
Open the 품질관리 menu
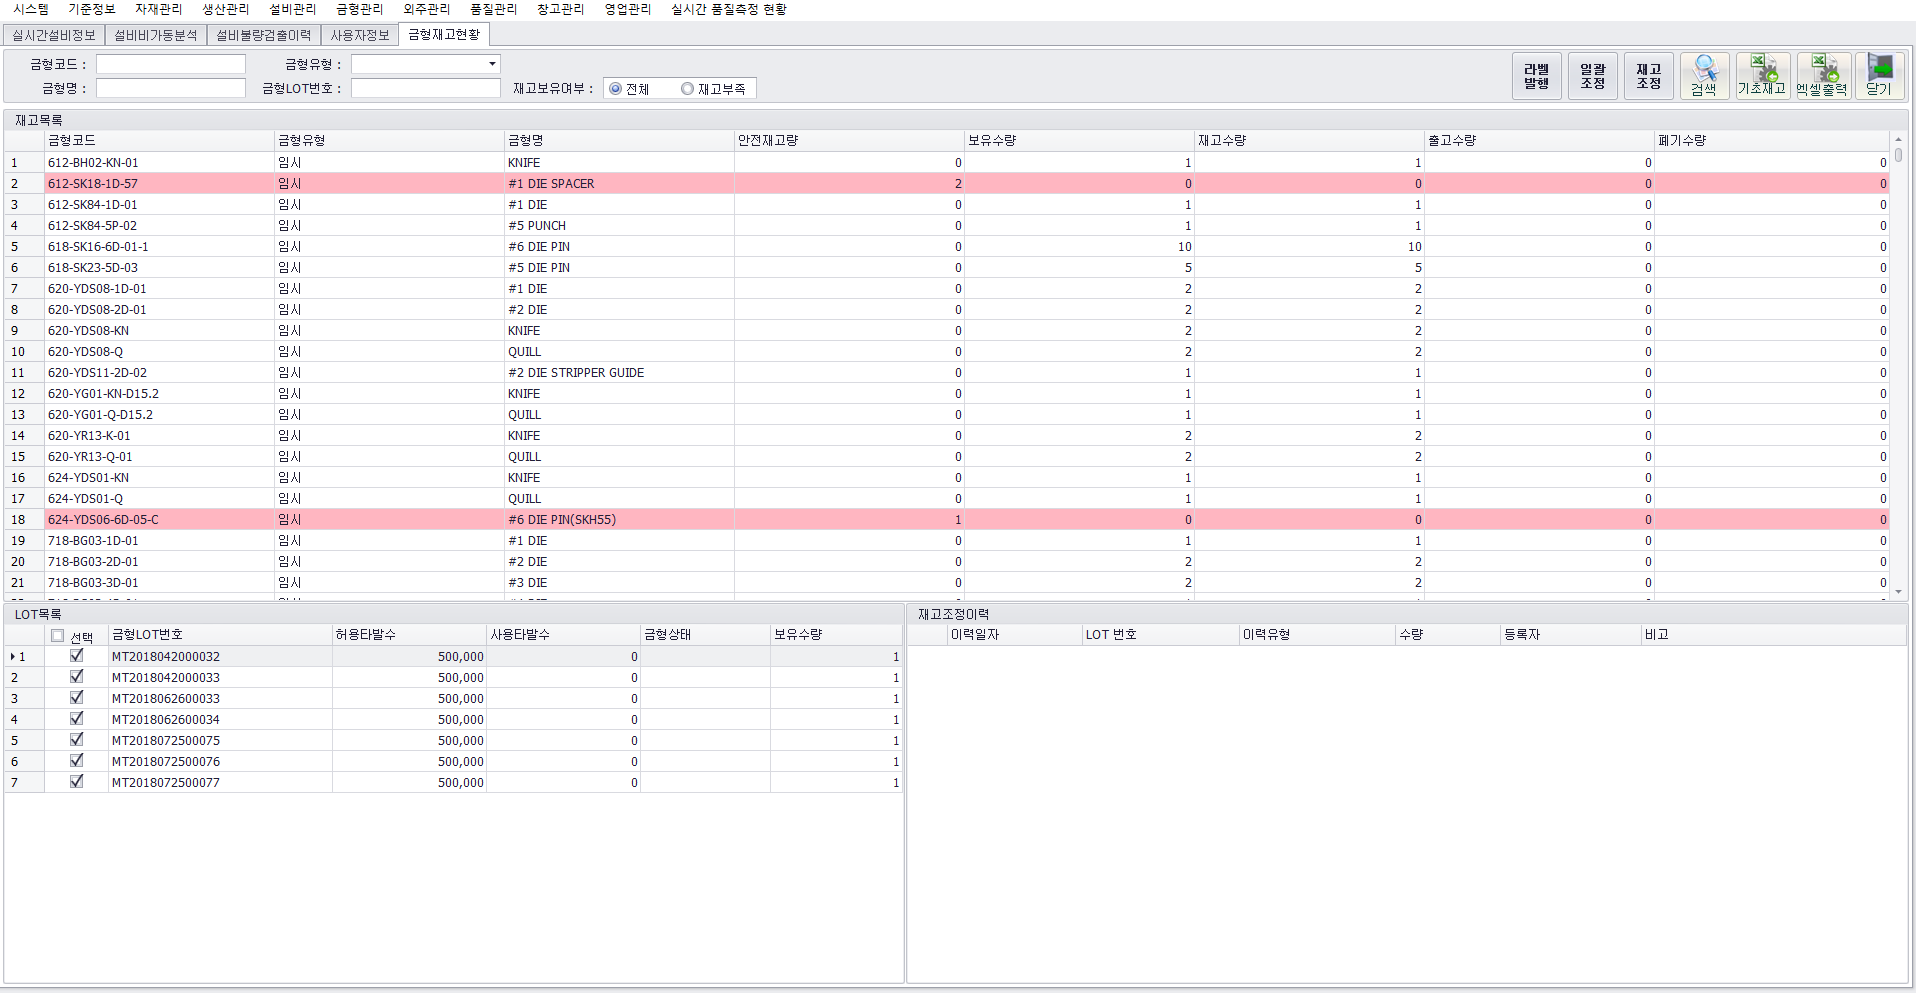pos(493,9)
